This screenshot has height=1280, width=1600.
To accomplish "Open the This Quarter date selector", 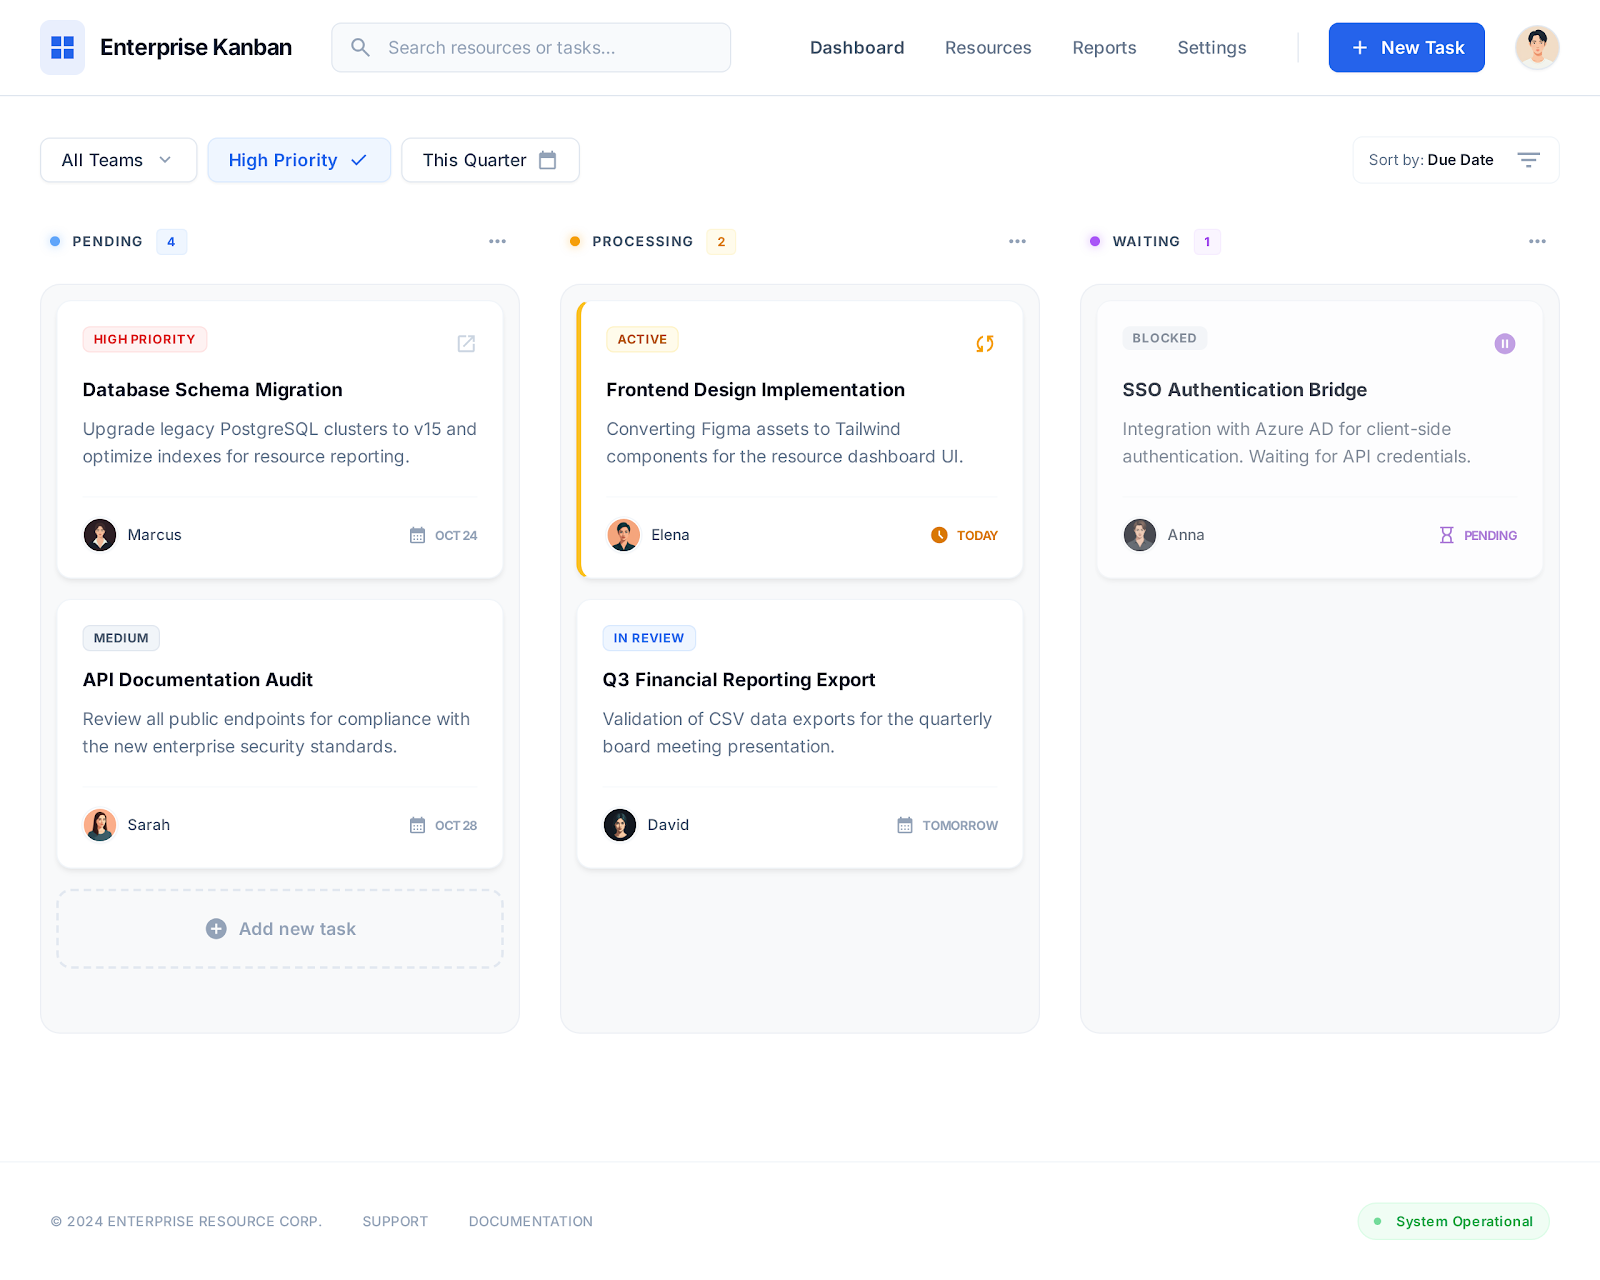I will tap(489, 159).
